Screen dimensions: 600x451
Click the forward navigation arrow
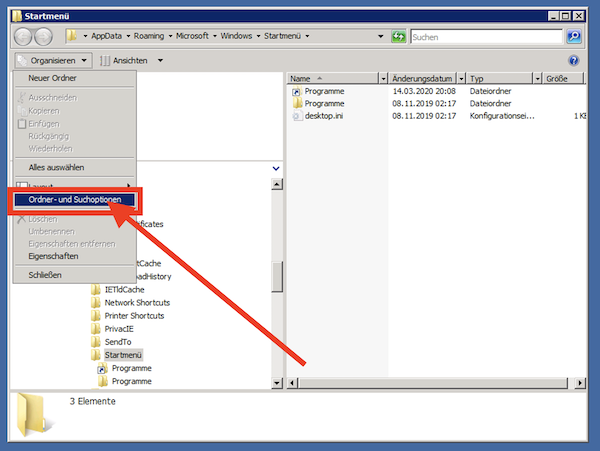click(45, 36)
